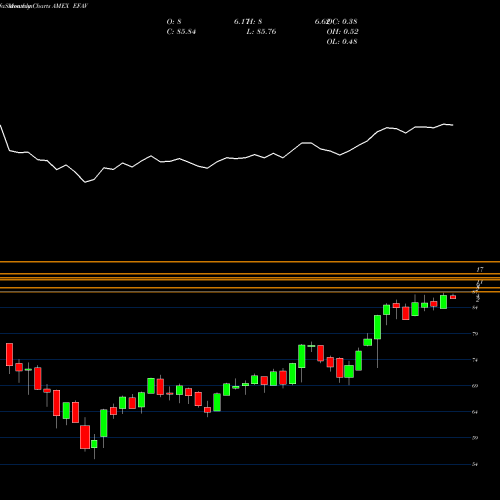Select the low value L: 85.76
This screenshot has width=500, height=500.
(261, 32)
